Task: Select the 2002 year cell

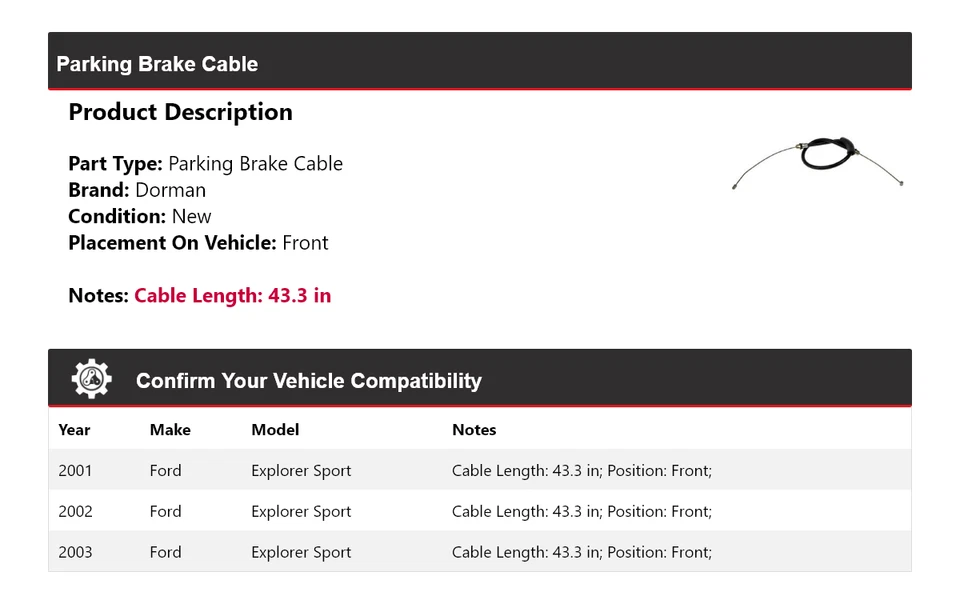Action: click(75, 511)
